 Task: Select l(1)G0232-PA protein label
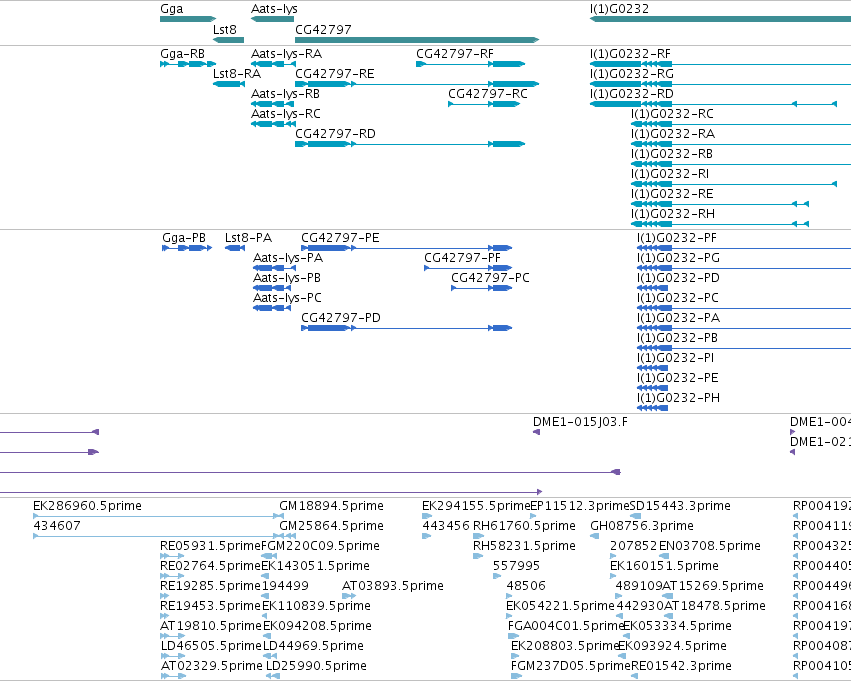678,319
